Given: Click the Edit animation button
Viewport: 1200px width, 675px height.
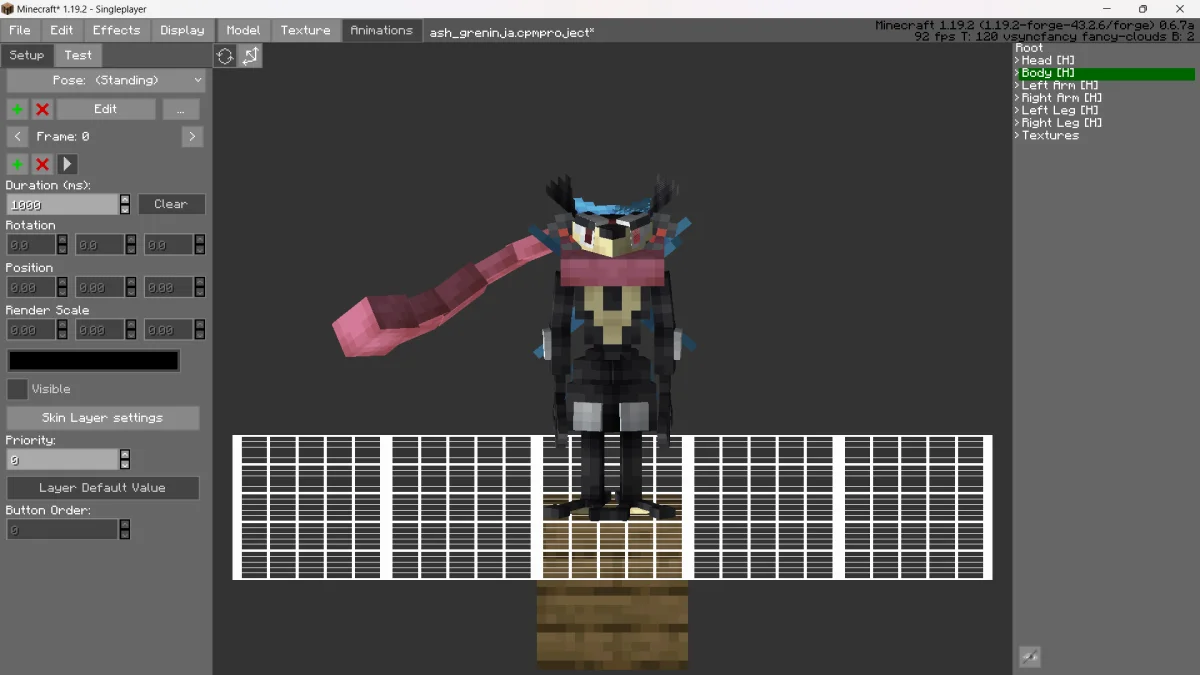Looking at the screenshot, I should 106,109.
